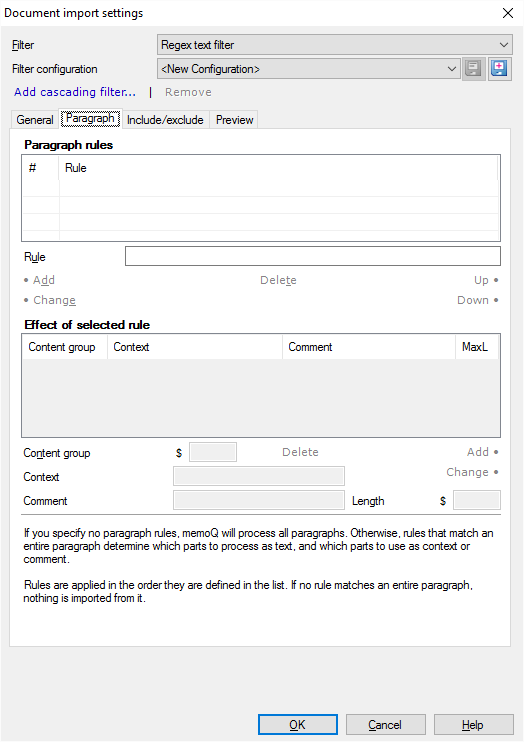The image size is (524, 742).
Task: Go to the Preview tab
Action: coord(234,120)
